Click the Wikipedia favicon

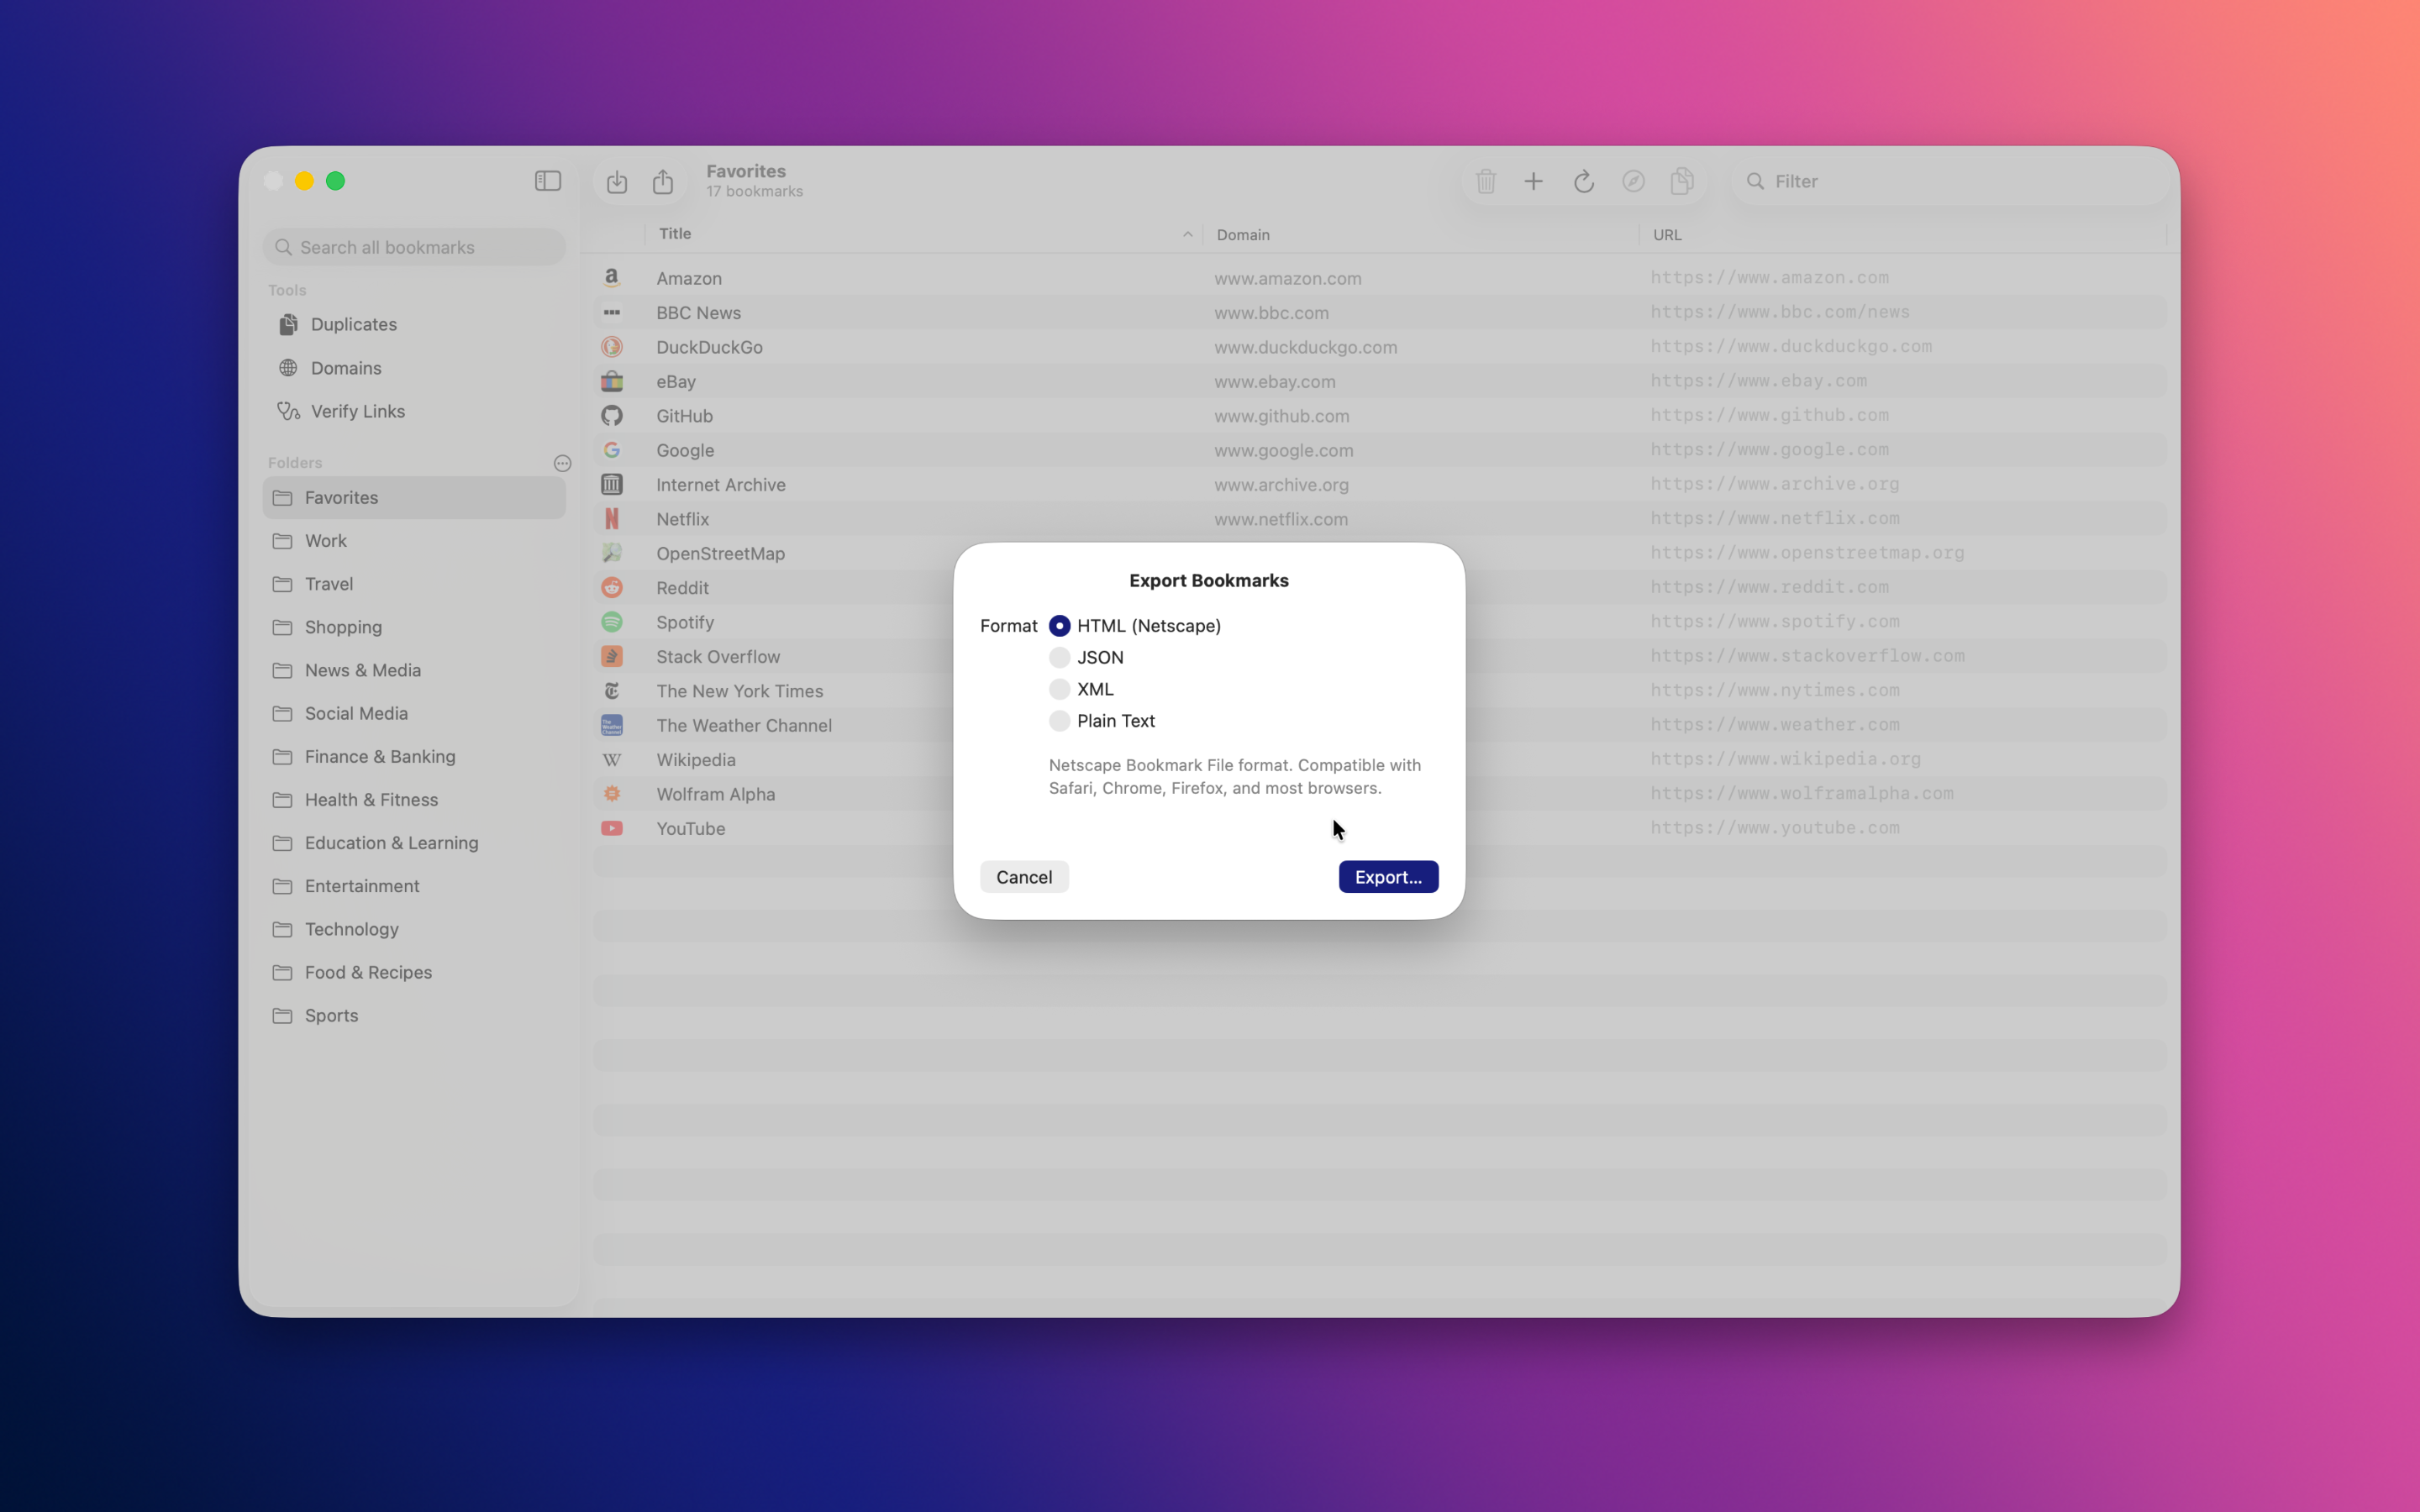[612, 760]
